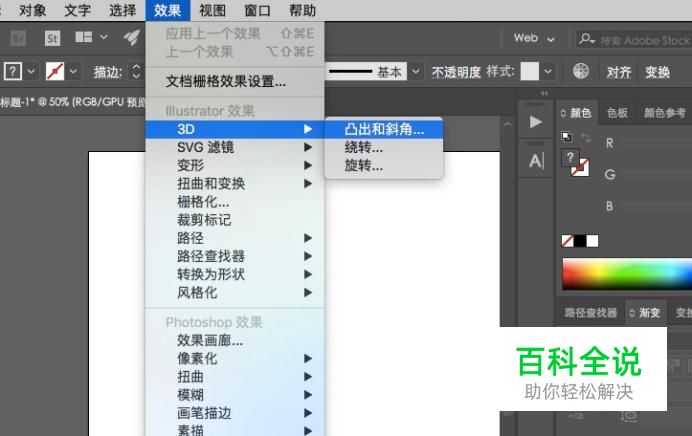Highlight the 3D menu item
692x436 pixels.
[235, 129]
